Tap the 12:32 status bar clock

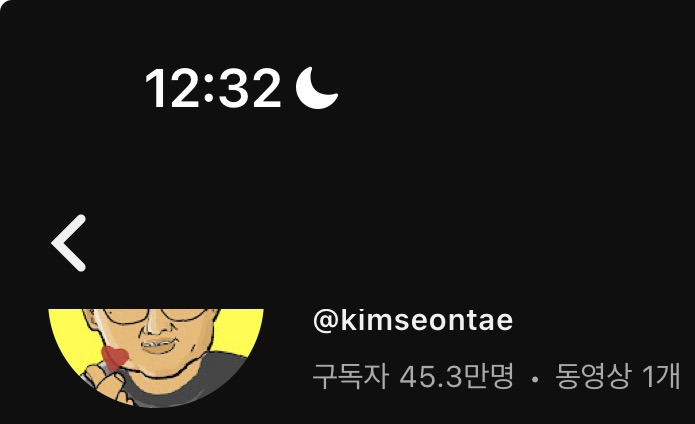click(x=213, y=88)
